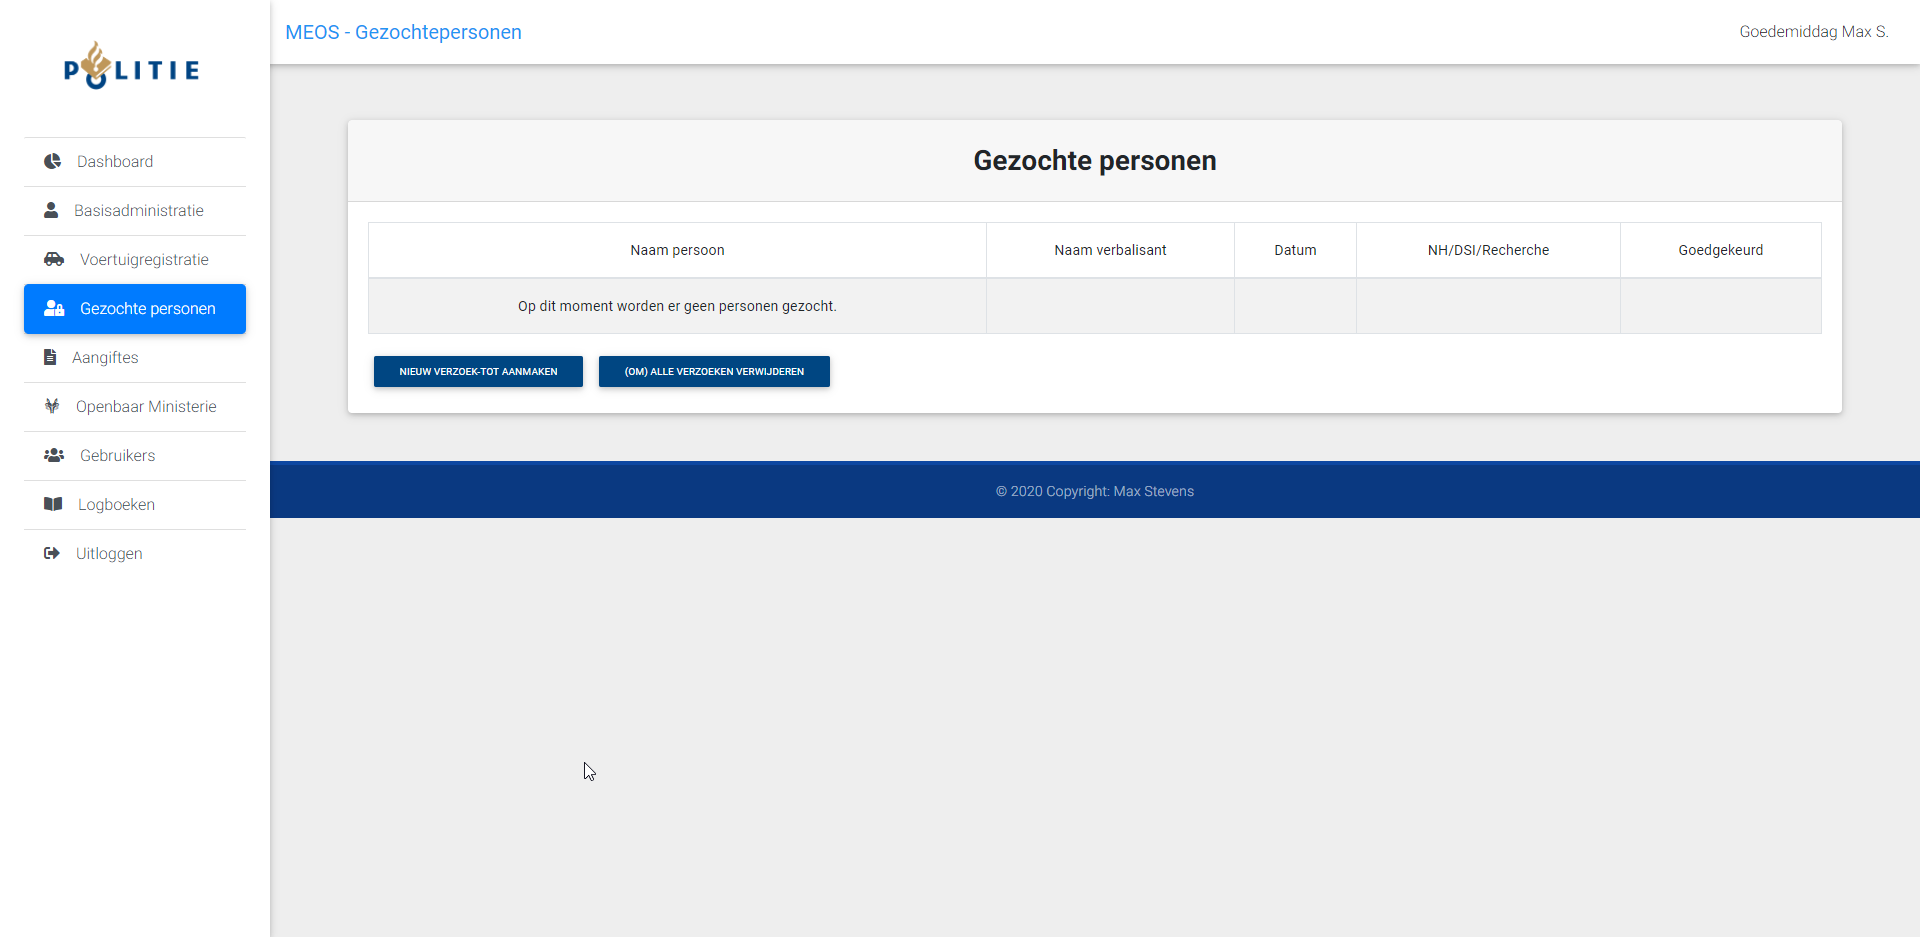Click the Dashboard pie chart icon
The height and width of the screenshot is (937, 1920).
[53, 161]
